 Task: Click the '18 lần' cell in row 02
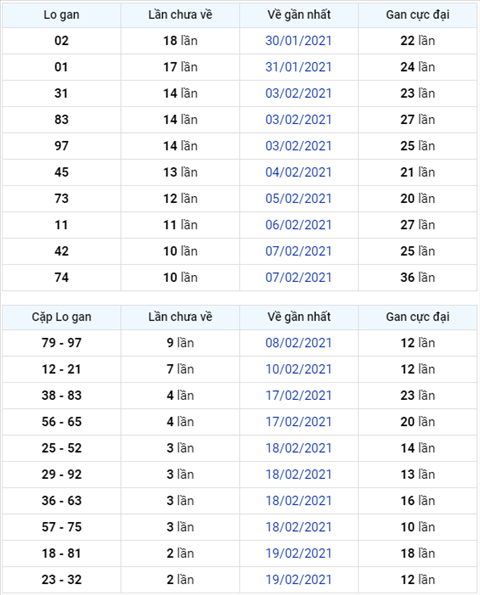tap(180, 41)
